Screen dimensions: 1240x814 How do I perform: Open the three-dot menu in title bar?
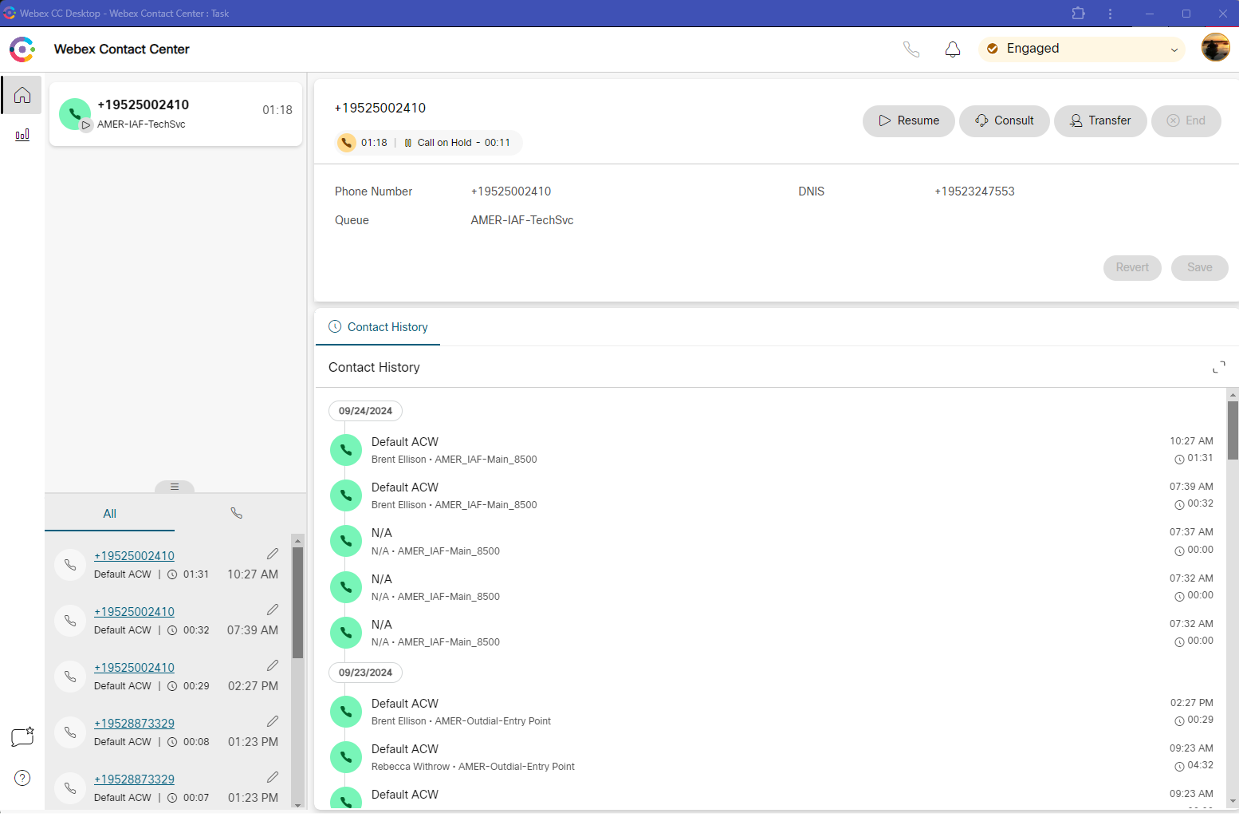[x=1111, y=13]
